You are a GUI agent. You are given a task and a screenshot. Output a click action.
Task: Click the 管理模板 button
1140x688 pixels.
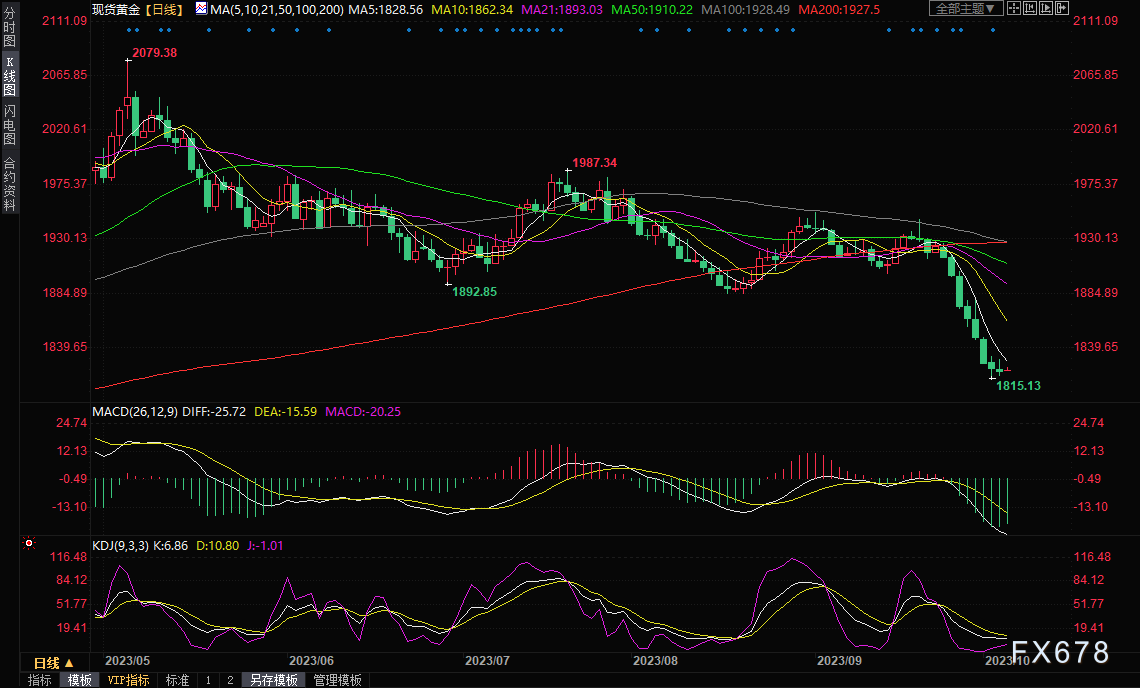tap(337, 680)
